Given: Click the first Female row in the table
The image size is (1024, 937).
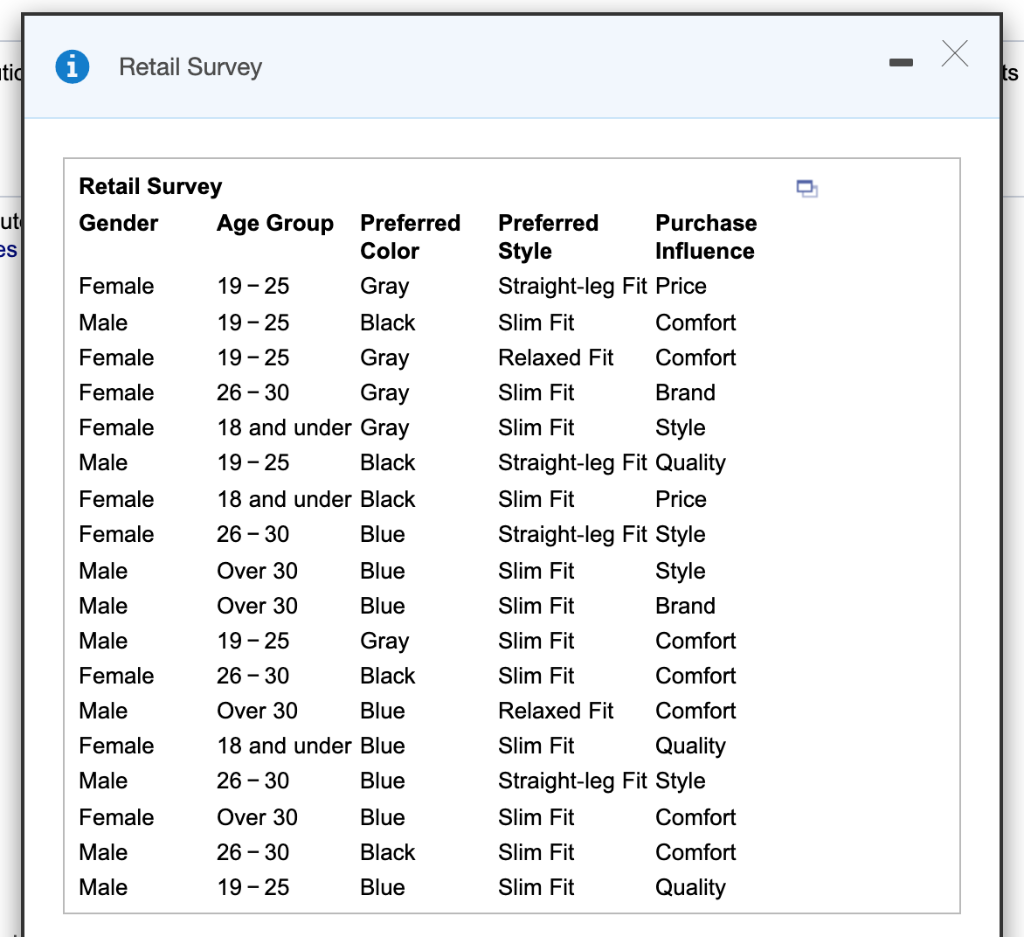Looking at the screenshot, I should [116, 286].
